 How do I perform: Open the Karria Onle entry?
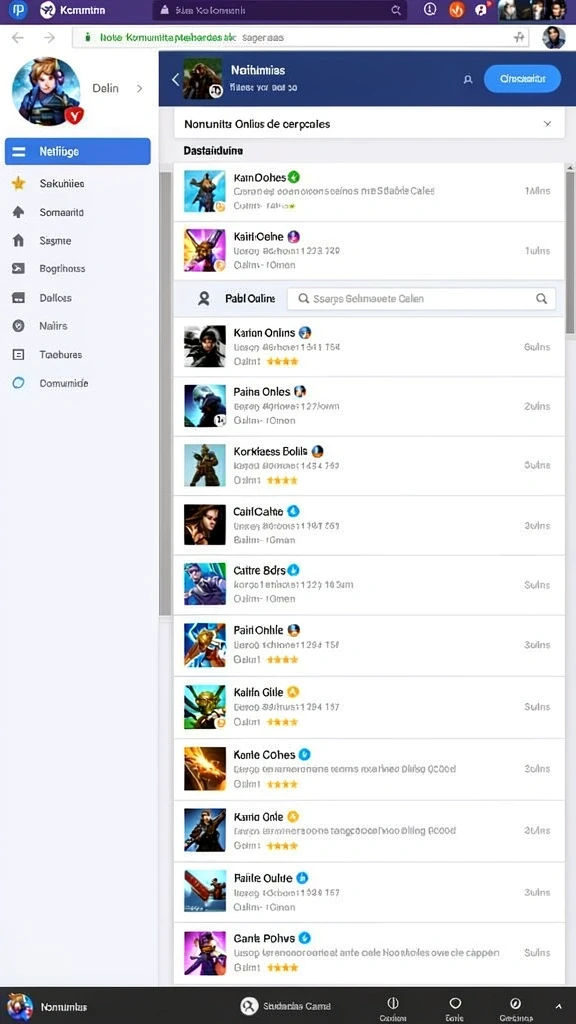coord(369,831)
